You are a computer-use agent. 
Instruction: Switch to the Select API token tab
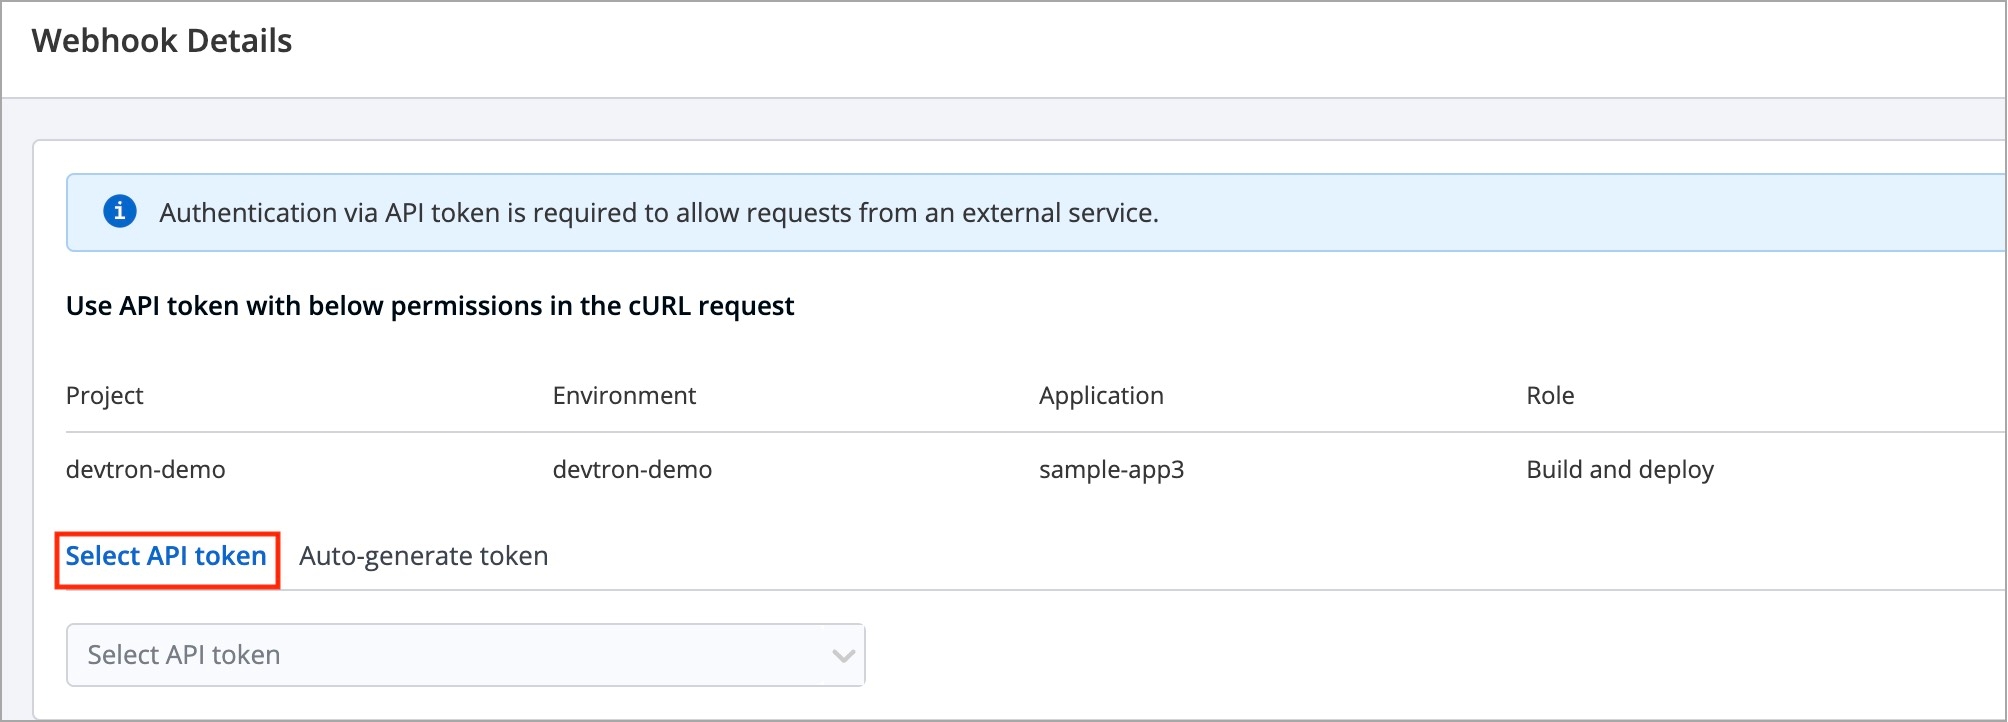[x=166, y=556]
